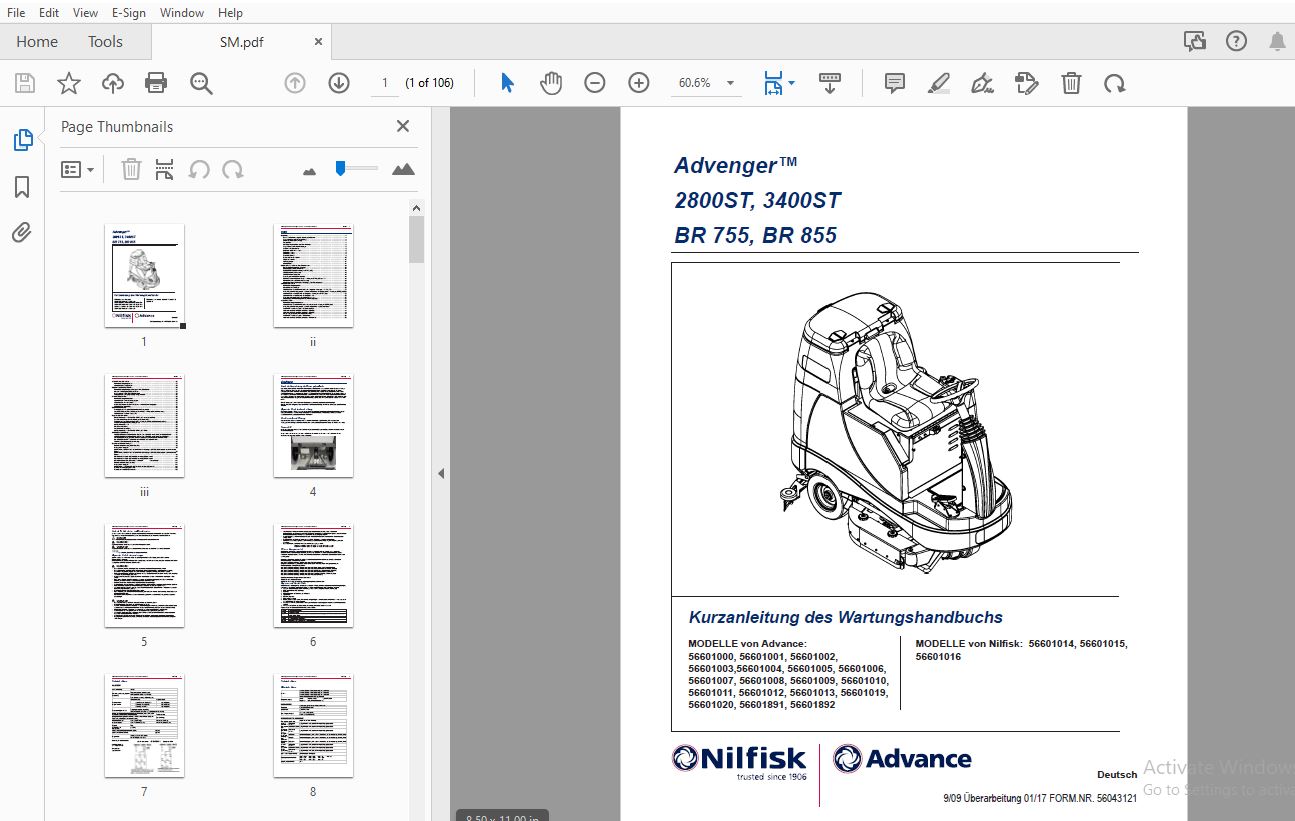The width and height of the screenshot is (1295, 821).
Task: Switch to the Home tab
Action: point(37,41)
